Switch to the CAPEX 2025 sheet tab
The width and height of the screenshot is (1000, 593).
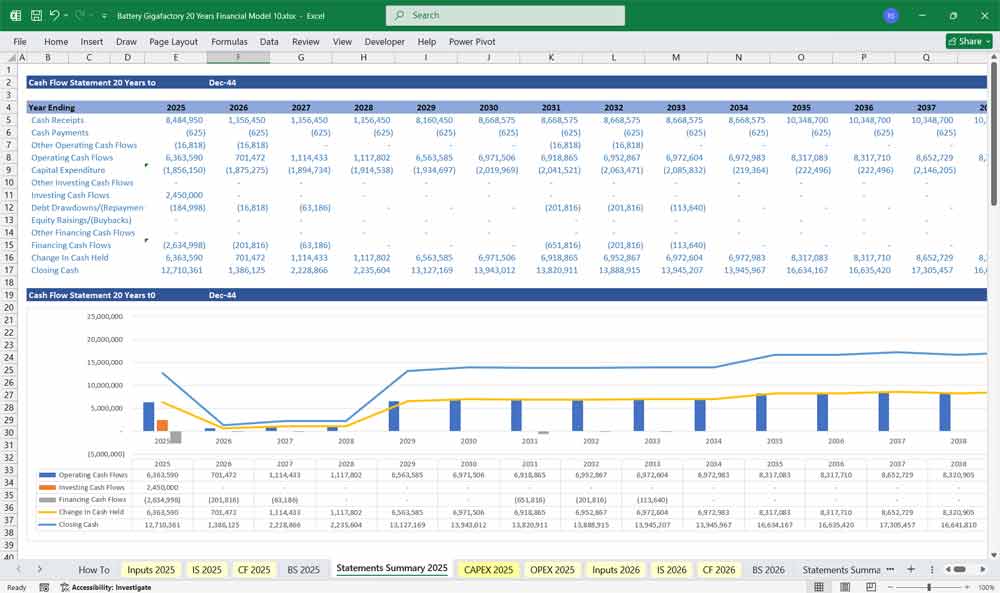(488, 569)
